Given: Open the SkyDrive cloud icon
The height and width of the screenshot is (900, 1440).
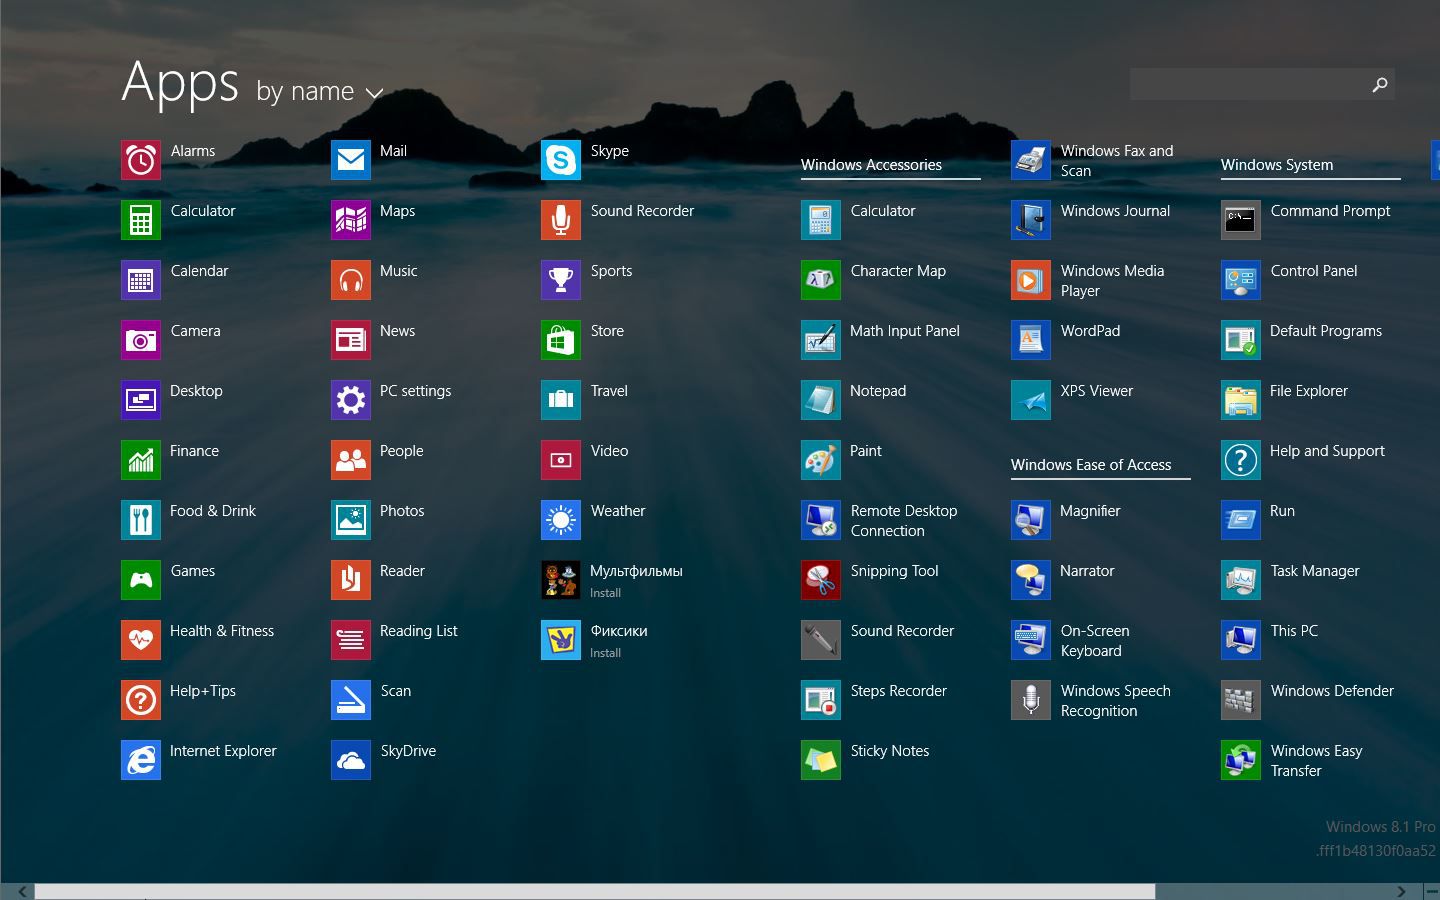Looking at the screenshot, I should [x=351, y=760].
